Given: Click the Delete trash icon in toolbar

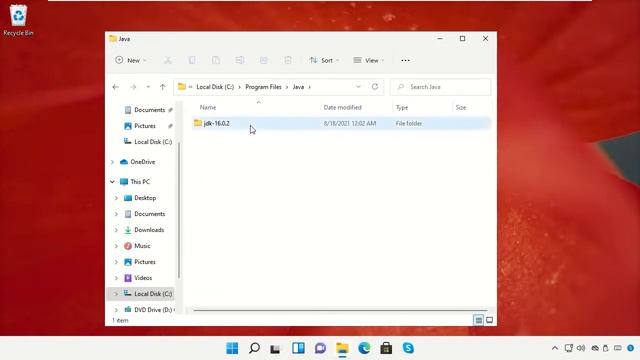Looking at the screenshot, I should (288, 60).
